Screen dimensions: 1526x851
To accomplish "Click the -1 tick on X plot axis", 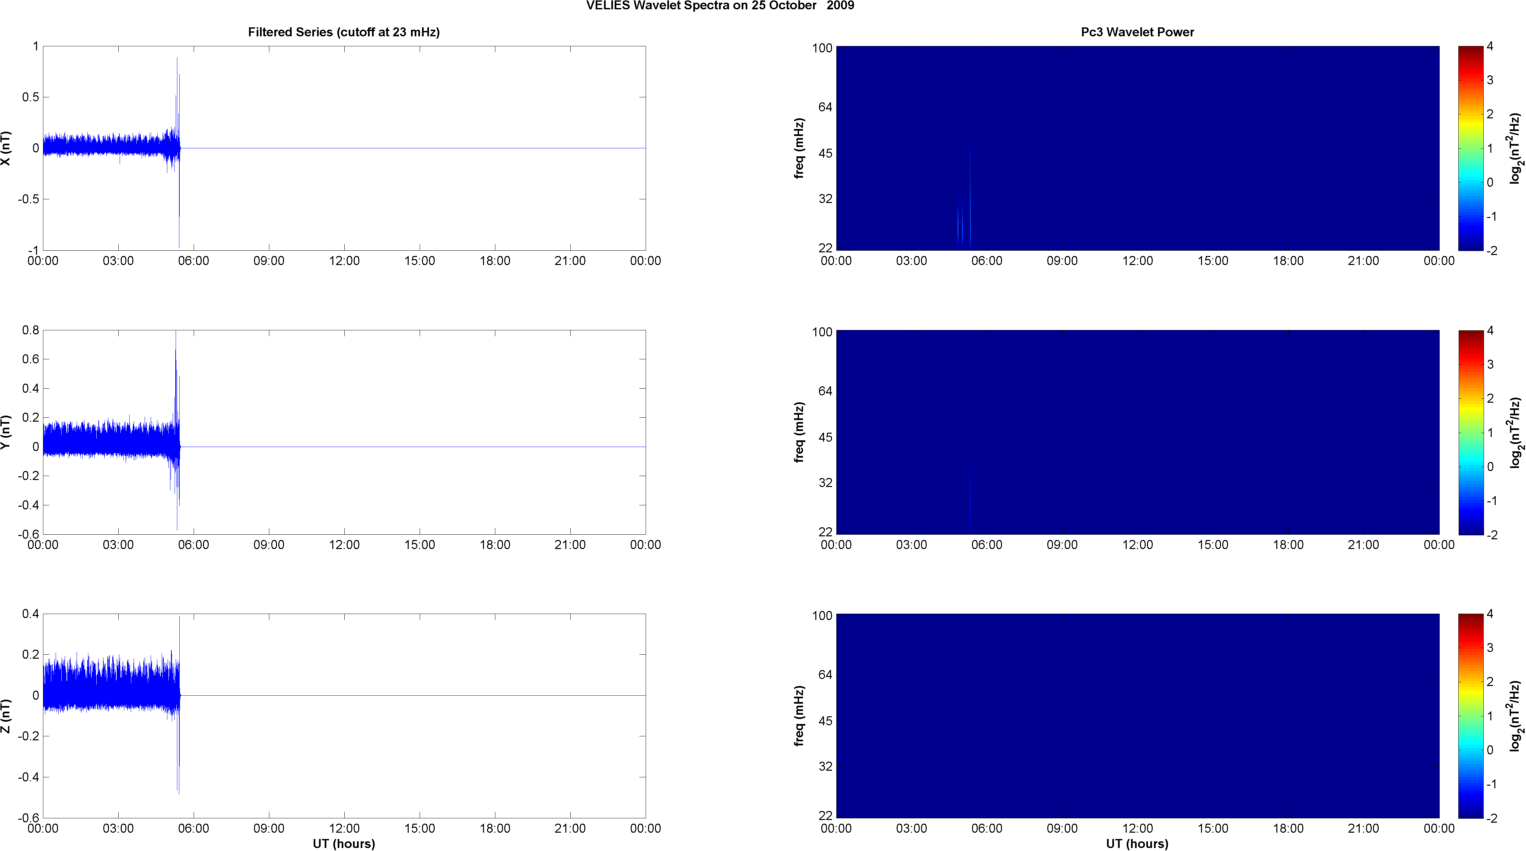I will click(x=33, y=250).
